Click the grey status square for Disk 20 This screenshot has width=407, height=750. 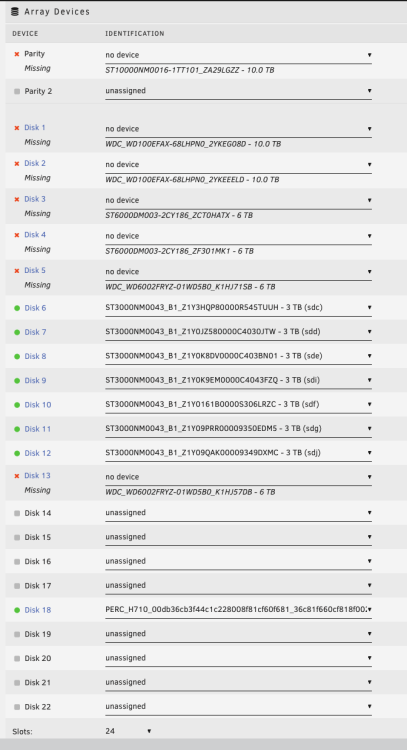(17, 659)
